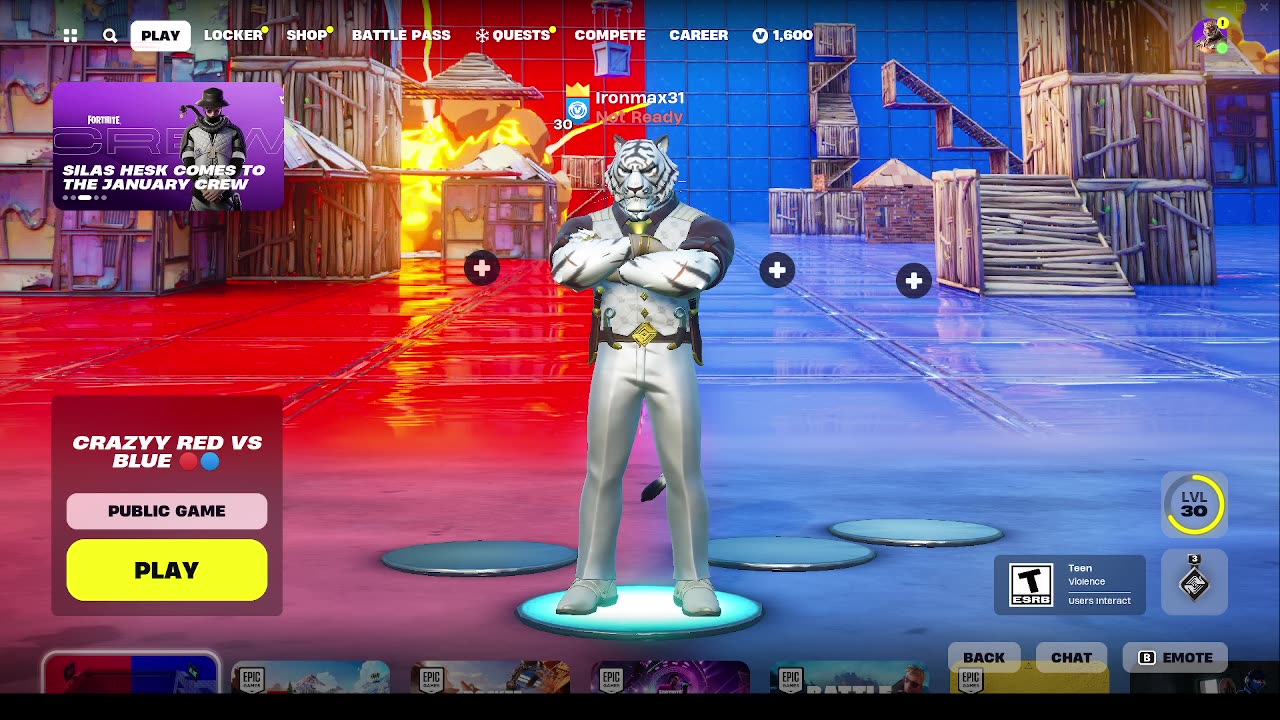Screen dimensions: 1280x720
Task: Open the SHOP tab
Action: (x=306, y=35)
